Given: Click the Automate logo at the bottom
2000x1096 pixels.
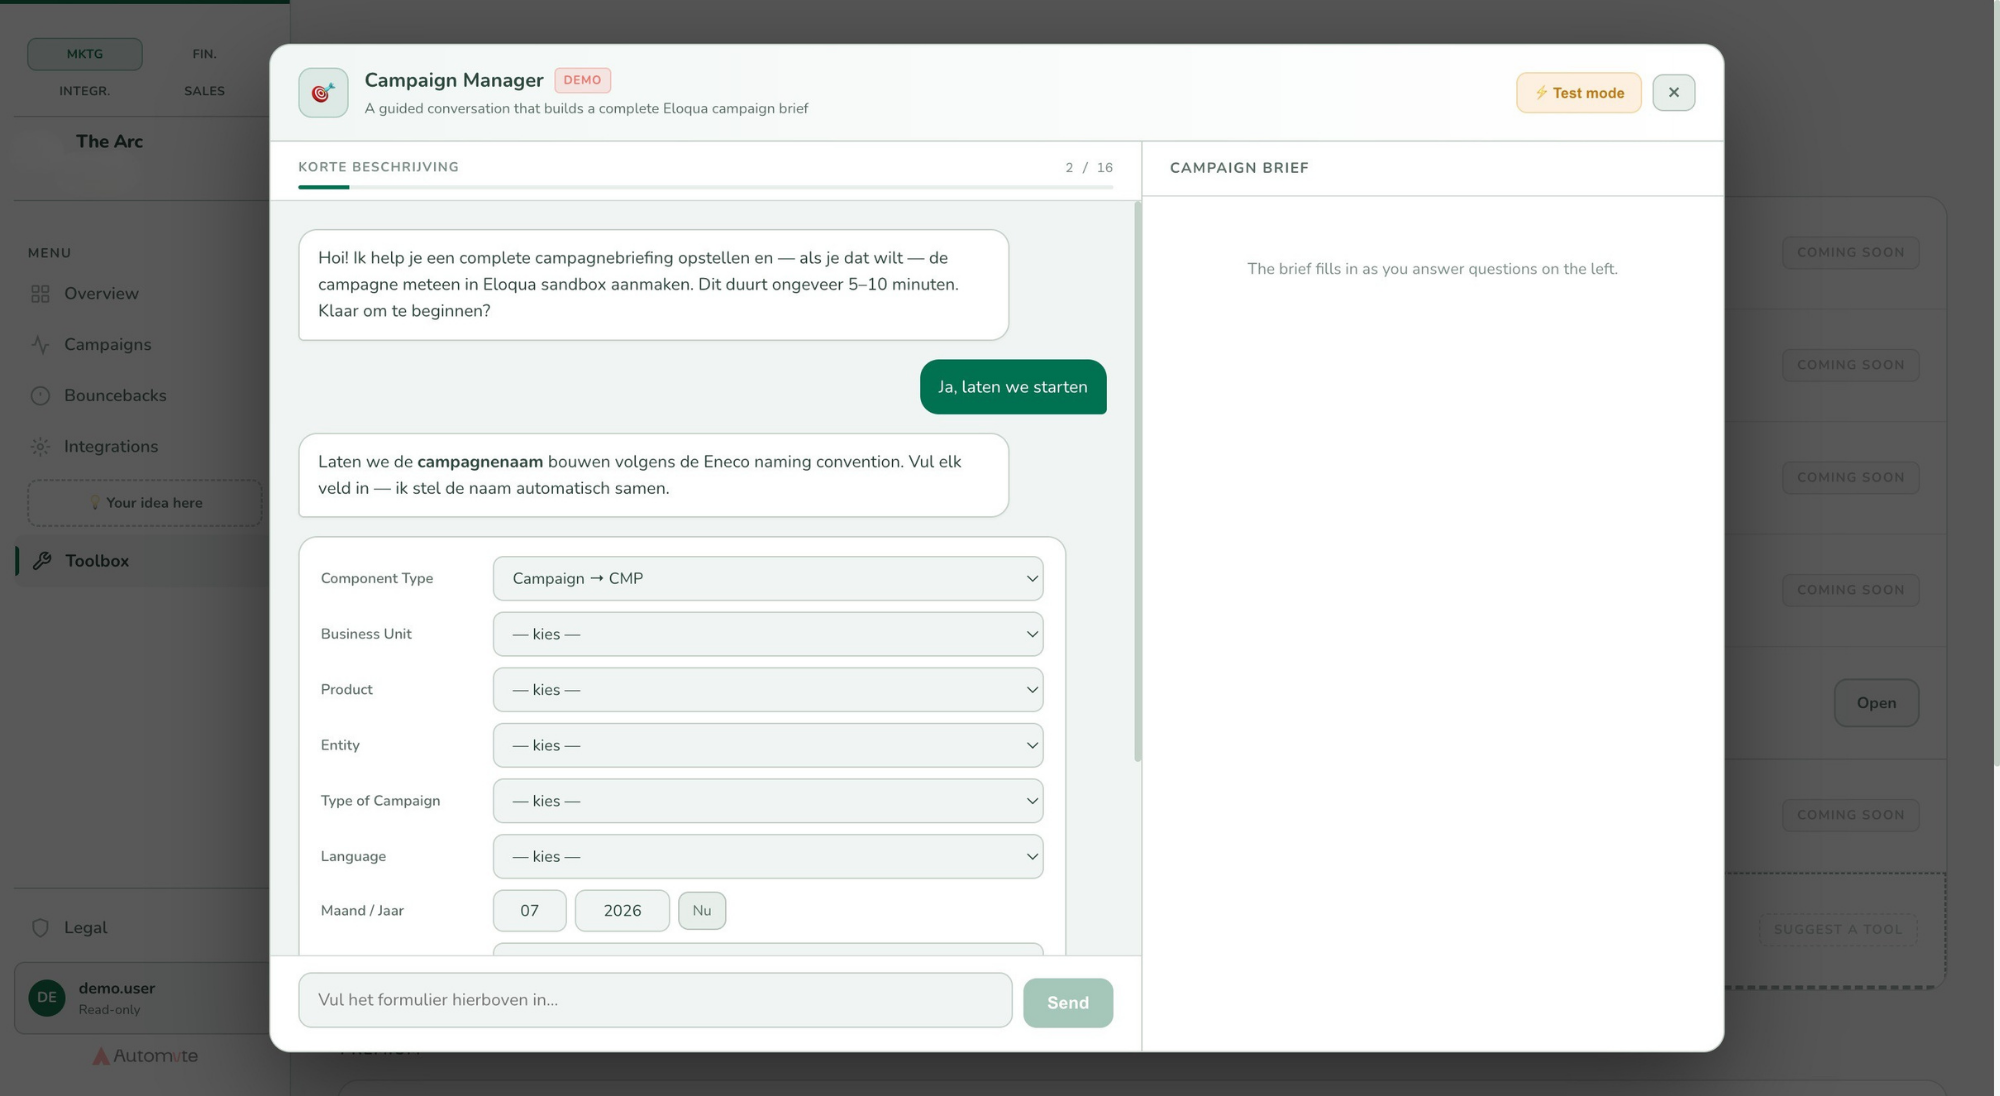Looking at the screenshot, I should click(146, 1056).
